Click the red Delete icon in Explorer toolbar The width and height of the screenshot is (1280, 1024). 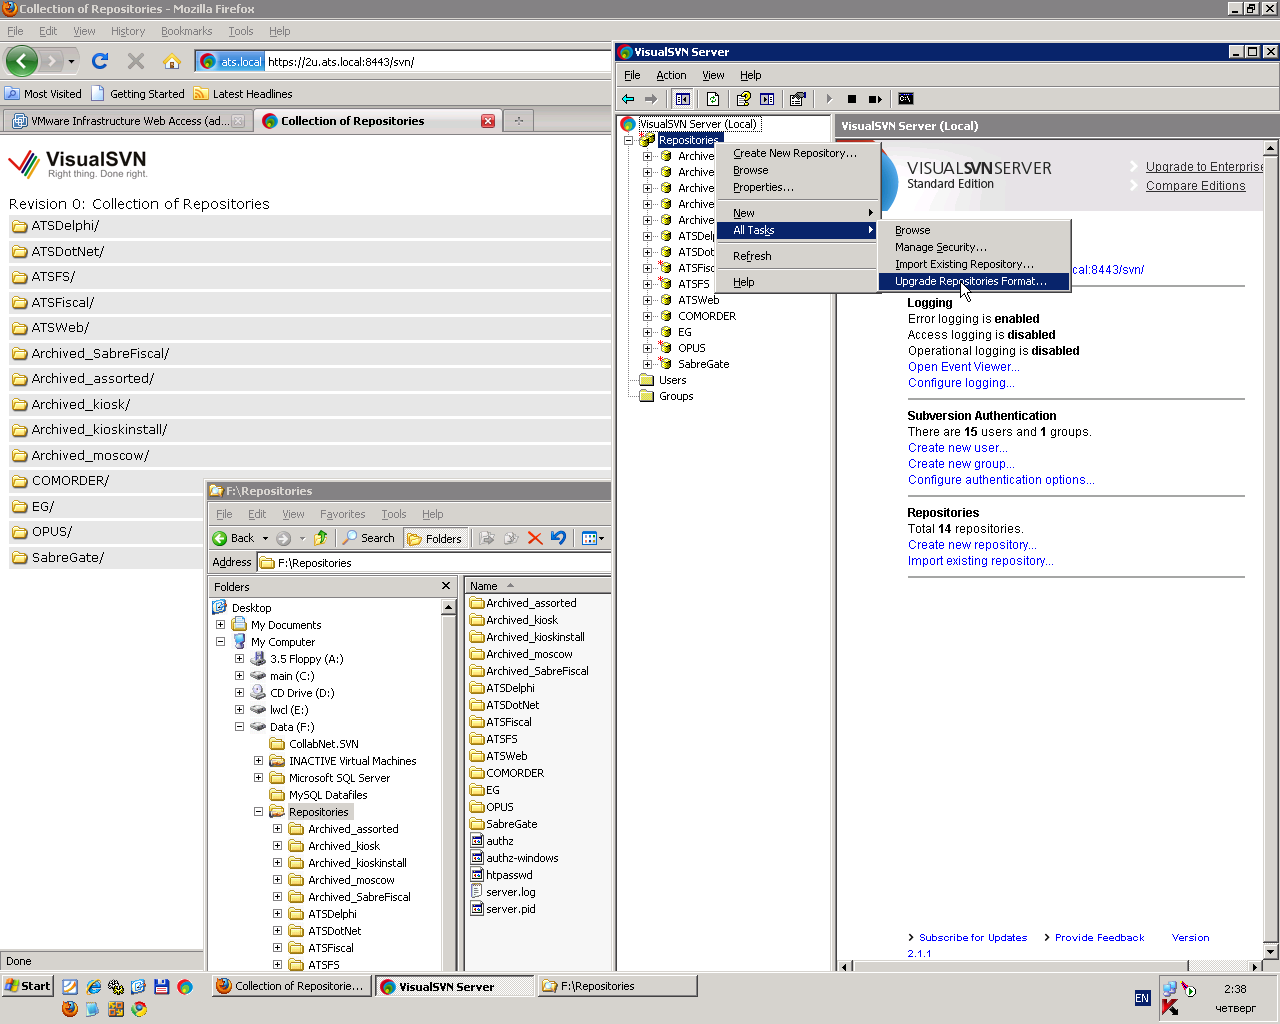click(x=535, y=538)
